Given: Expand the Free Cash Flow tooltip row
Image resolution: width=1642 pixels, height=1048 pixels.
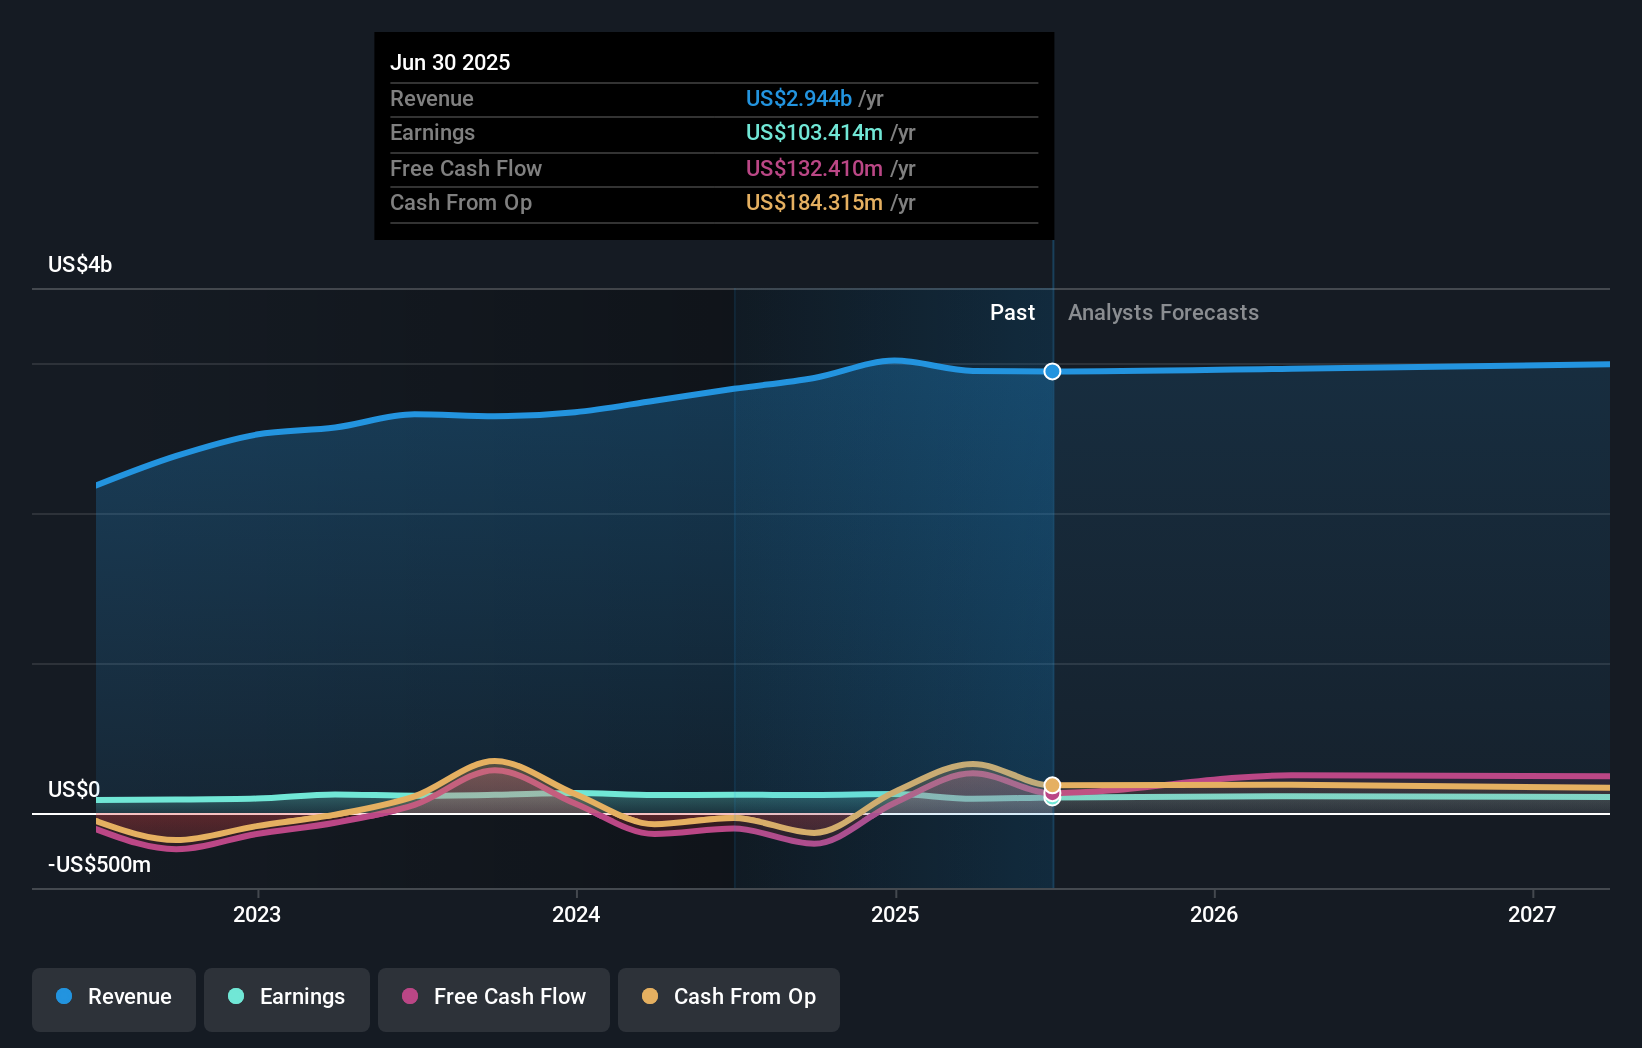Looking at the screenshot, I should click(x=713, y=169).
